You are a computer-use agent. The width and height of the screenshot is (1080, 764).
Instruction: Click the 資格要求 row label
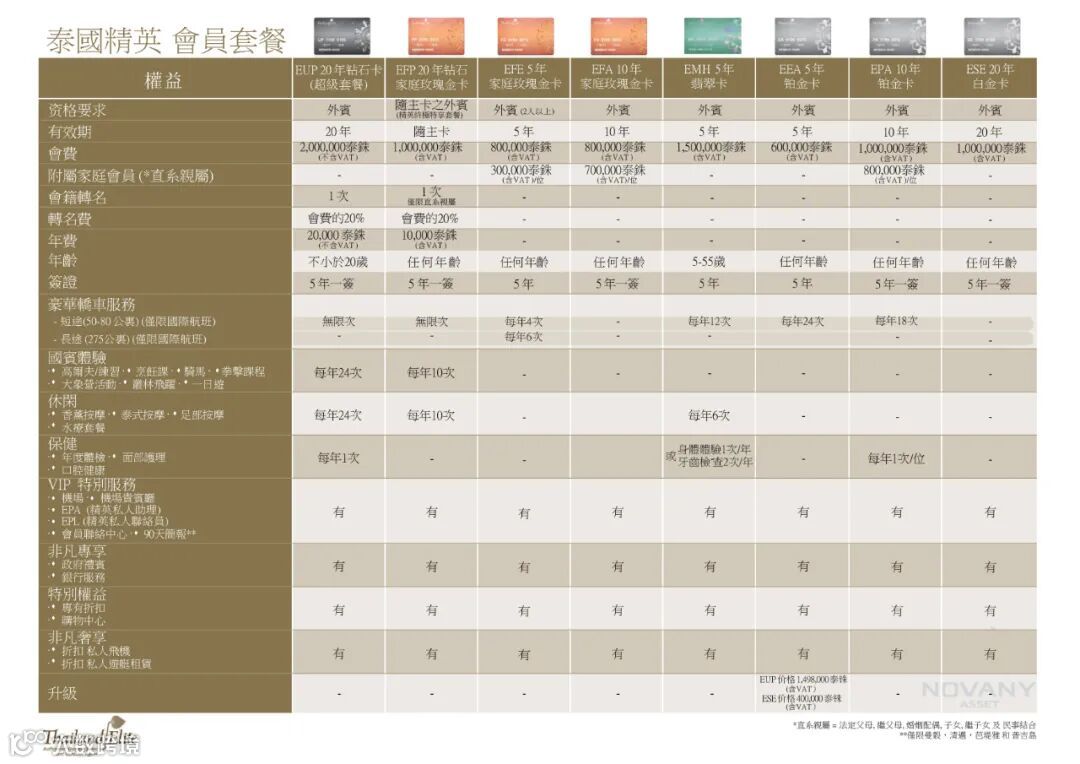coord(77,110)
